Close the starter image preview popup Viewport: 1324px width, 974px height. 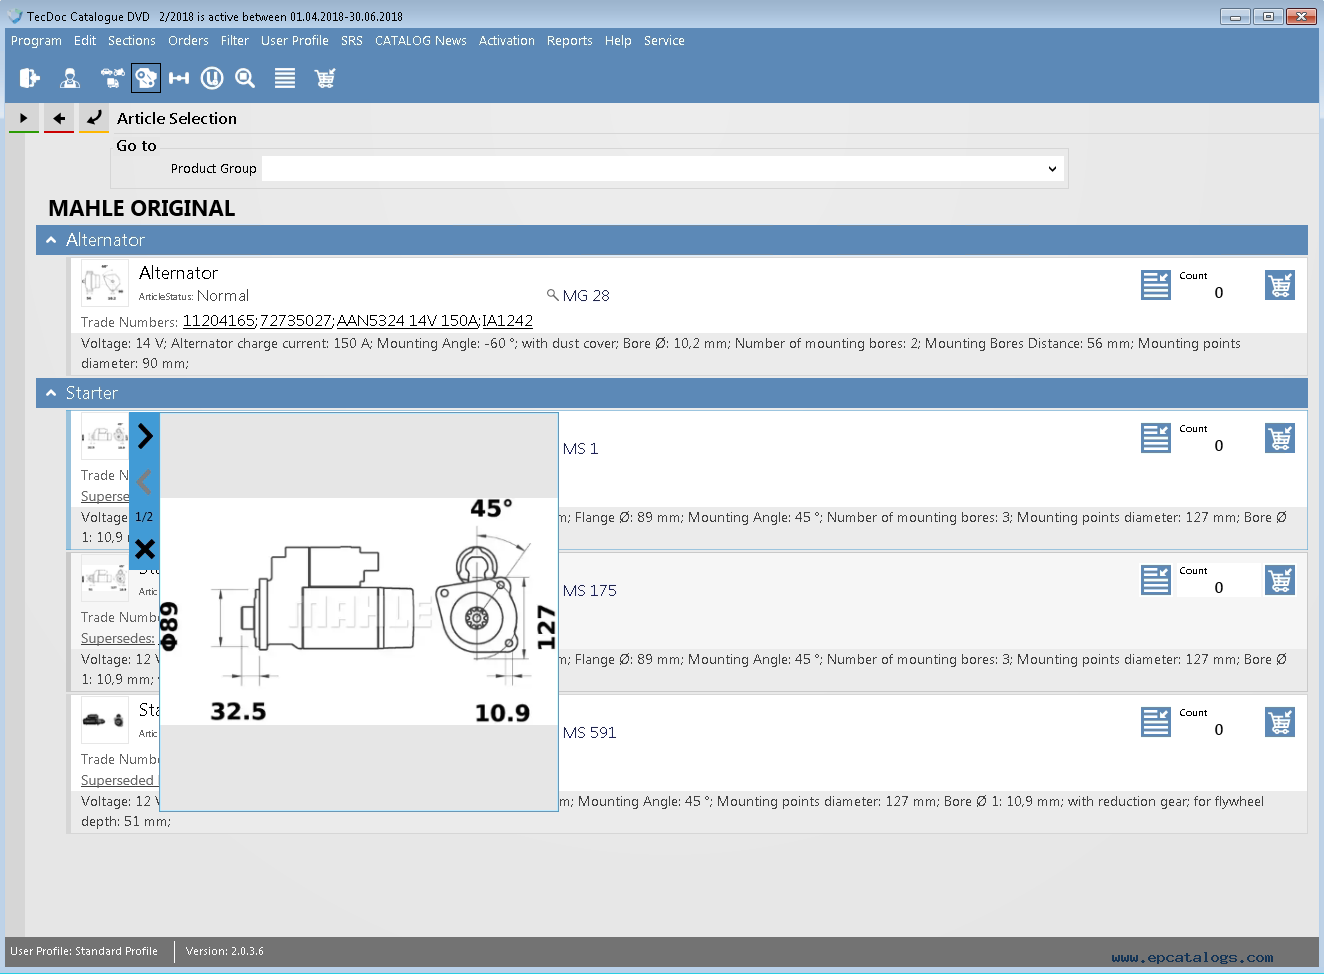click(145, 548)
